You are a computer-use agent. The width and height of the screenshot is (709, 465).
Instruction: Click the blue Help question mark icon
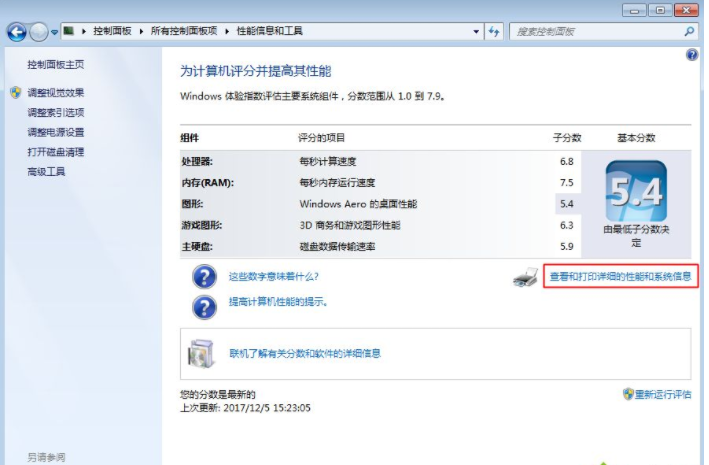(x=691, y=55)
